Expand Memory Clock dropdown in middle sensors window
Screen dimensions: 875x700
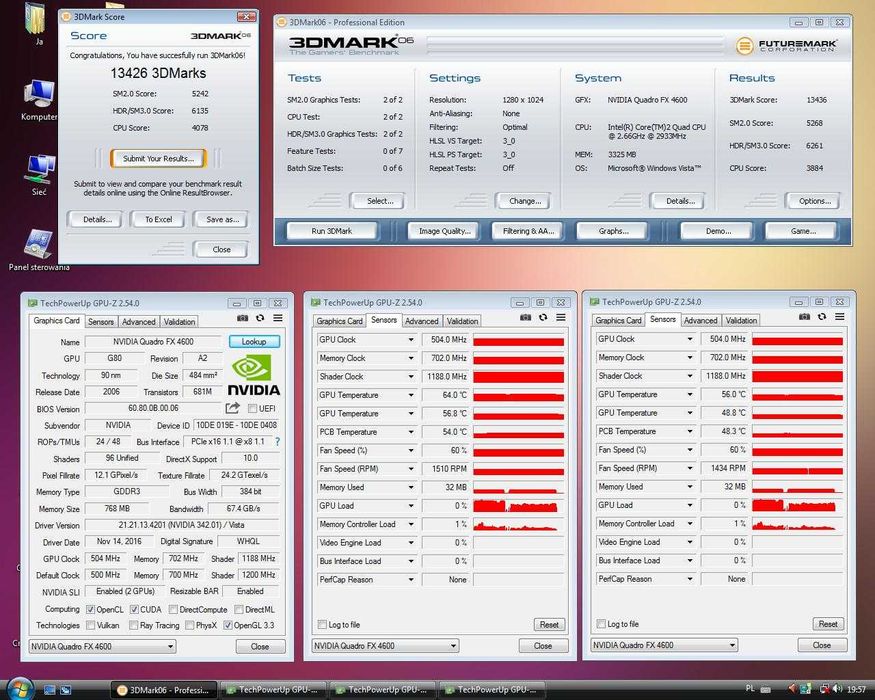coord(411,358)
